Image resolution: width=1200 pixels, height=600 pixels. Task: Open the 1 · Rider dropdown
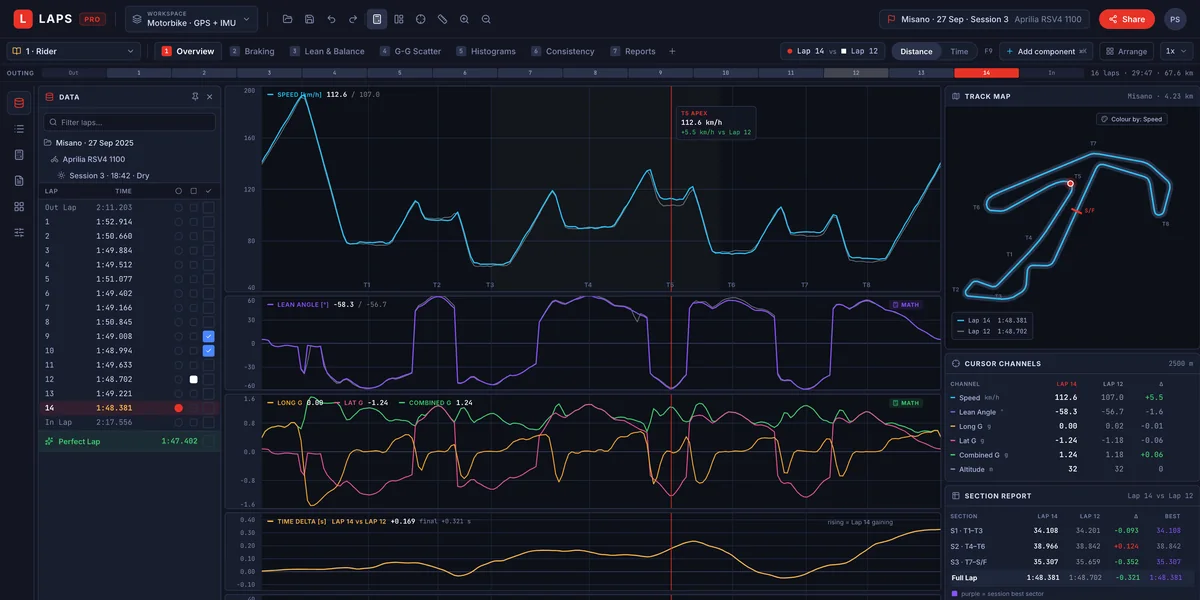click(73, 51)
